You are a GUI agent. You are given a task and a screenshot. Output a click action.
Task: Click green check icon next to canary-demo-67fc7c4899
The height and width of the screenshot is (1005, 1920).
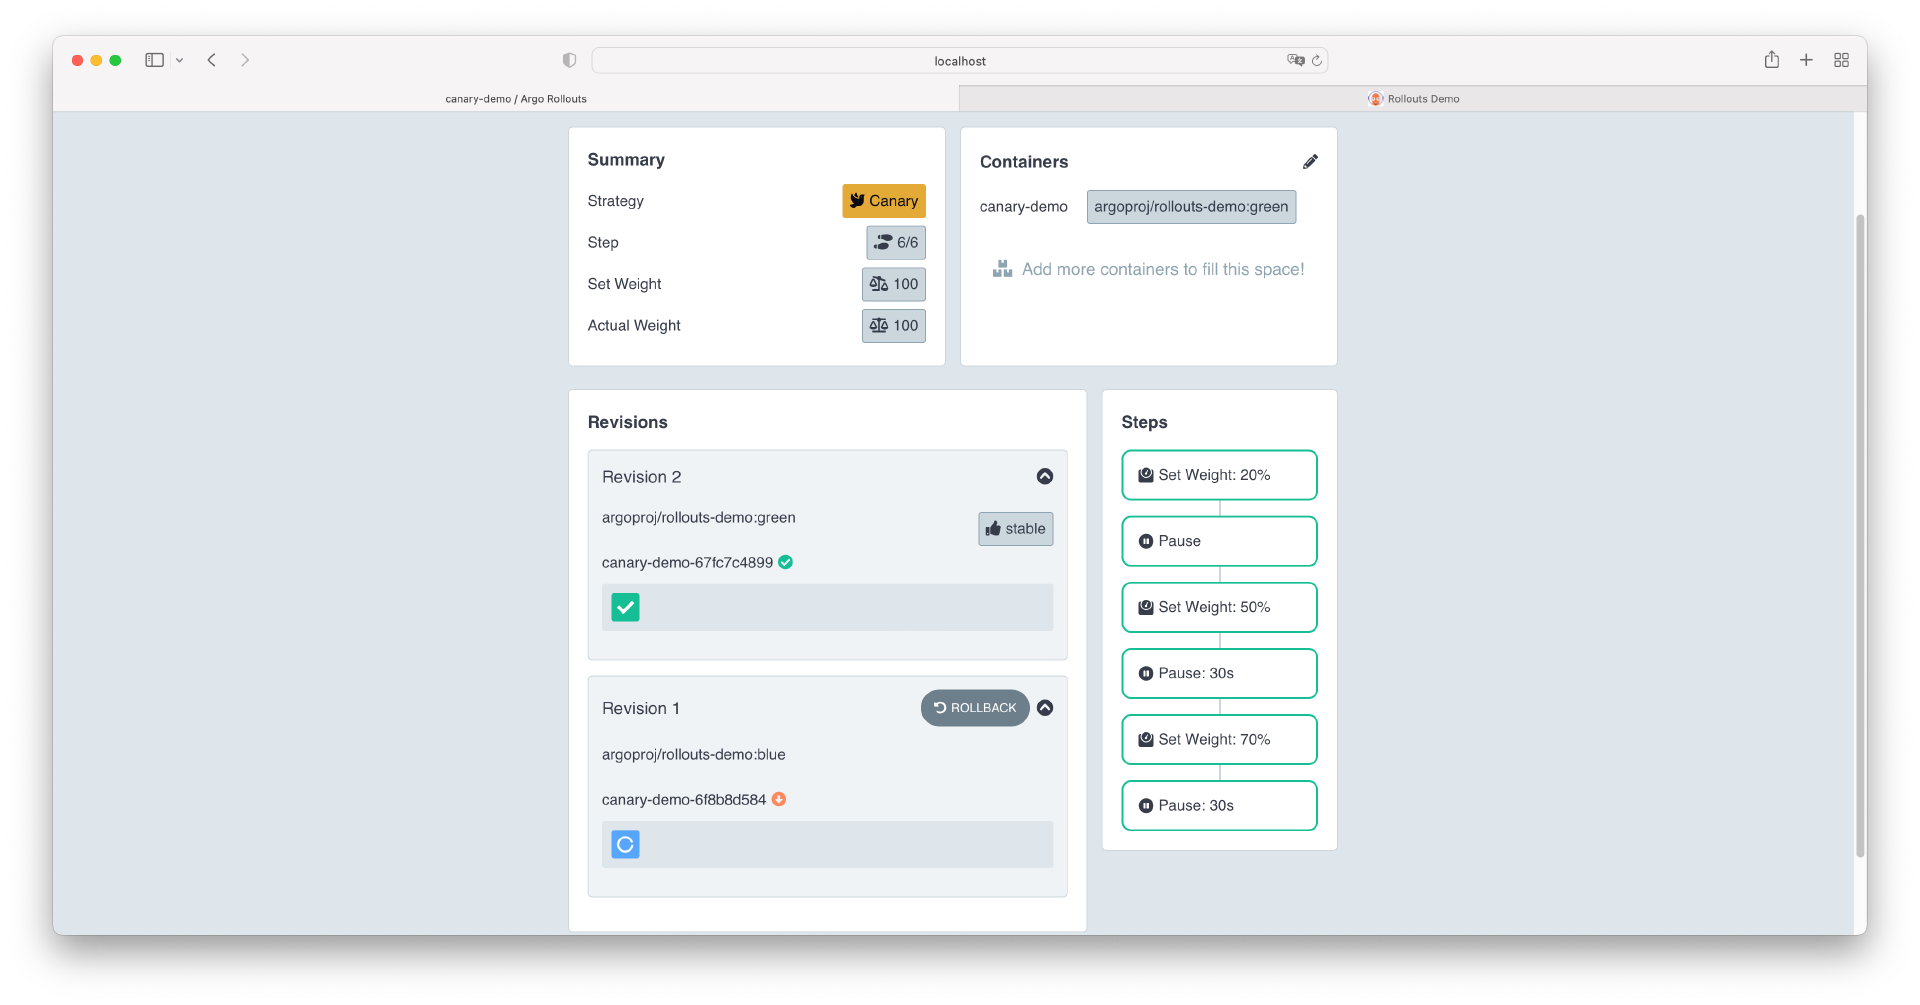tap(786, 562)
